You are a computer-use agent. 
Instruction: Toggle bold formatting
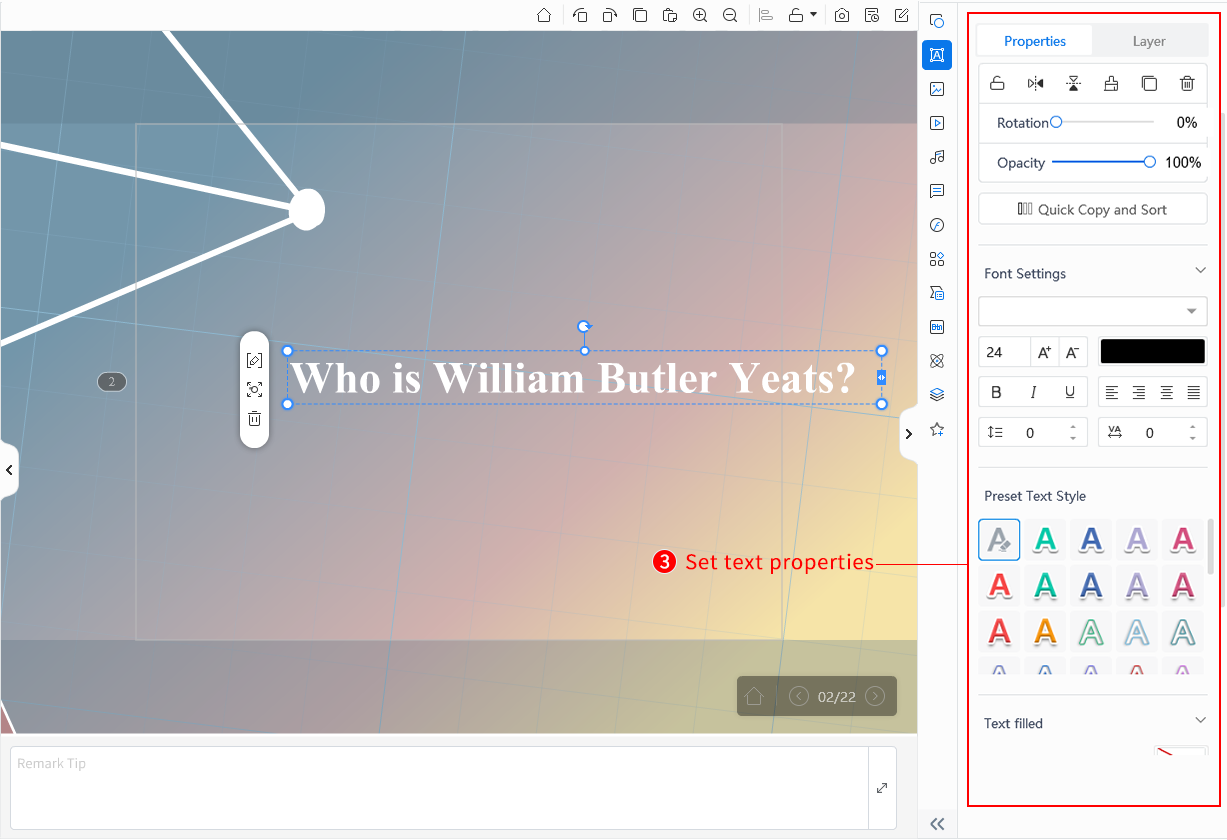click(996, 392)
